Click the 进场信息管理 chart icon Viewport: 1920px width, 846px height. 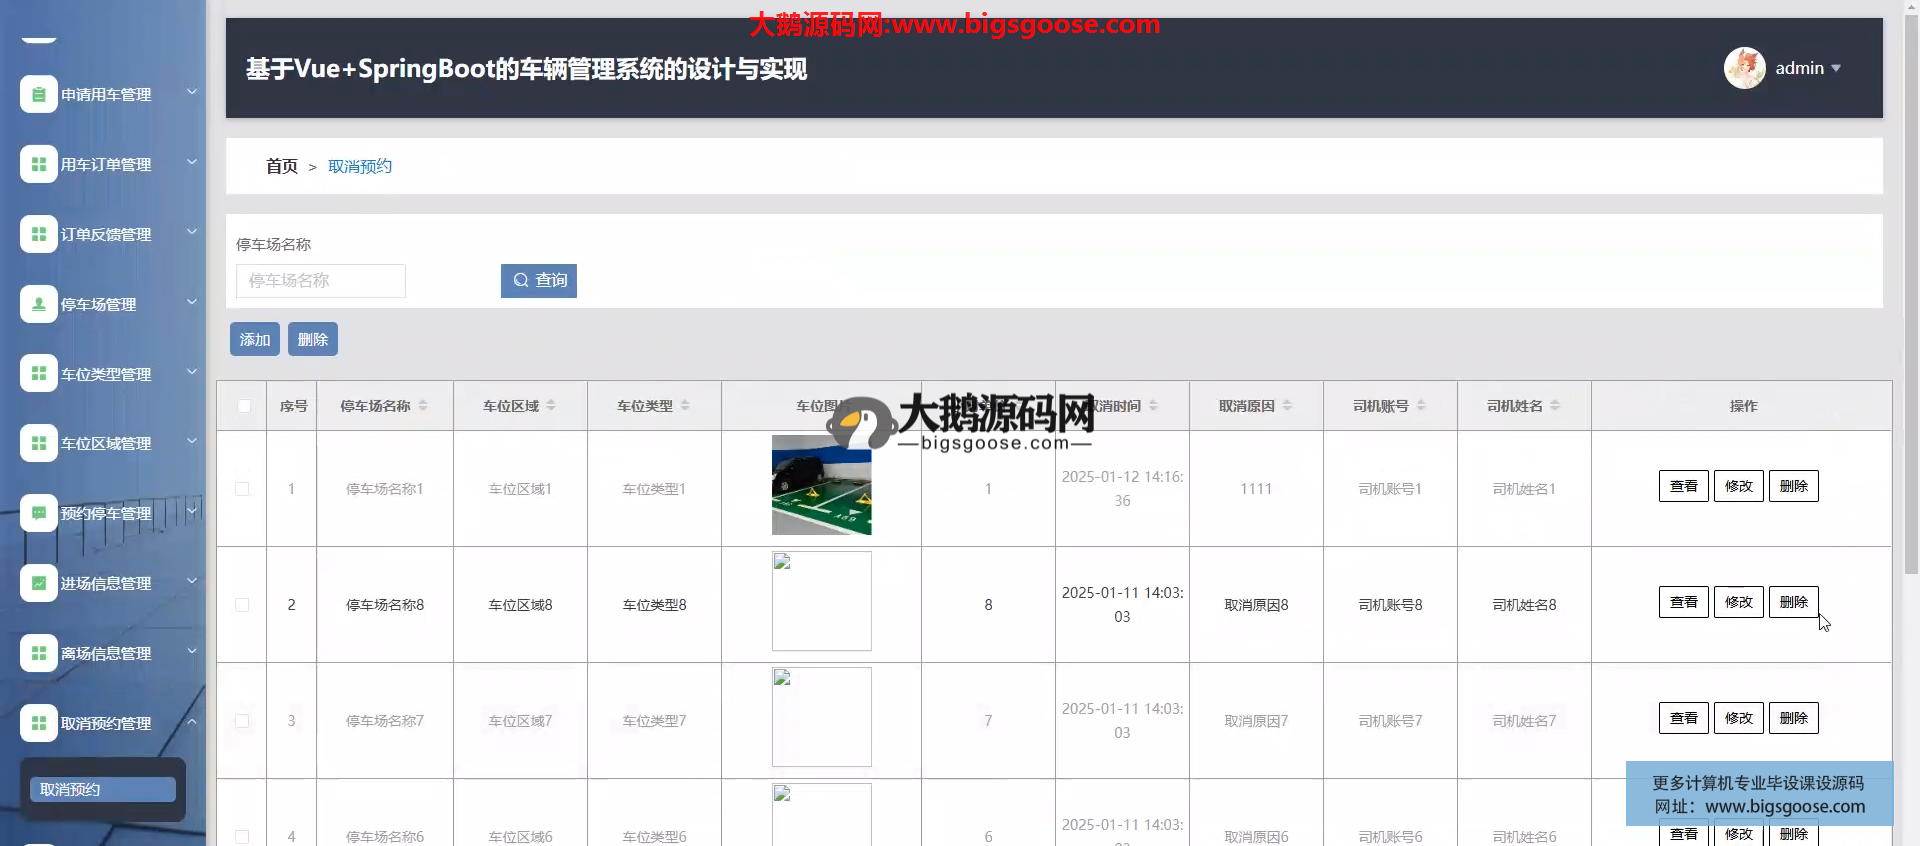pyautogui.click(x=38, y=584)
